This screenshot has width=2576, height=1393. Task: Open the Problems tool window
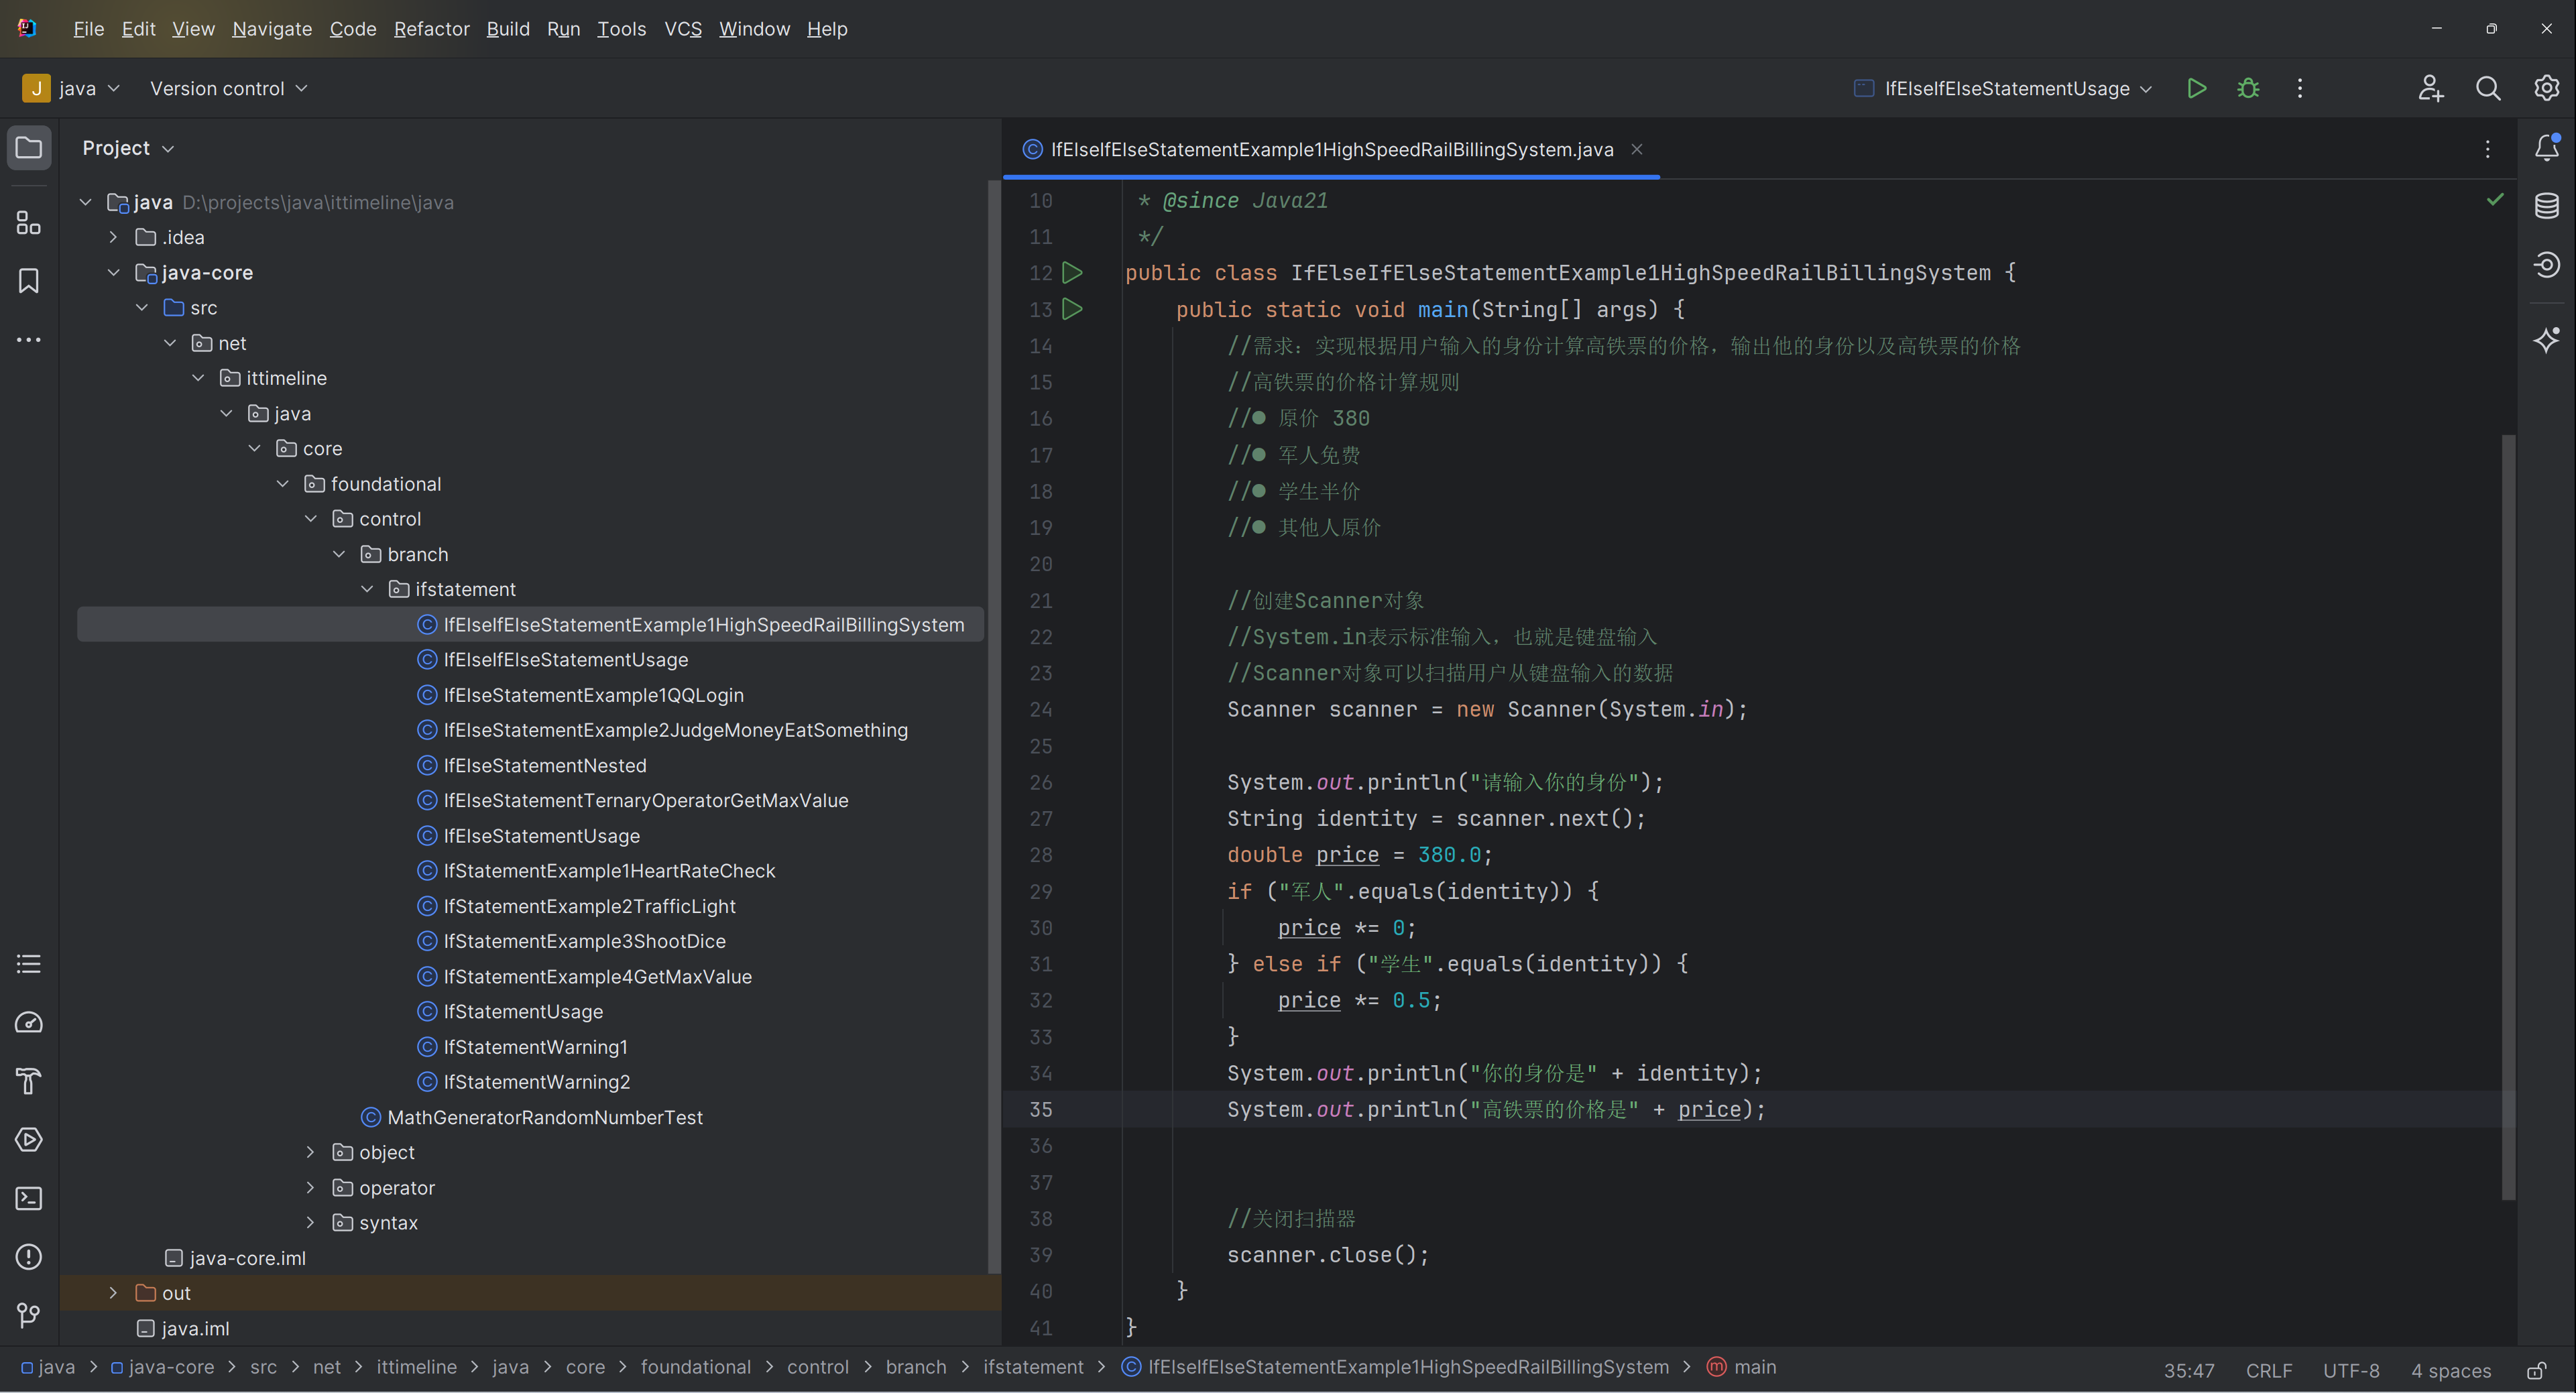(29, 1256)
